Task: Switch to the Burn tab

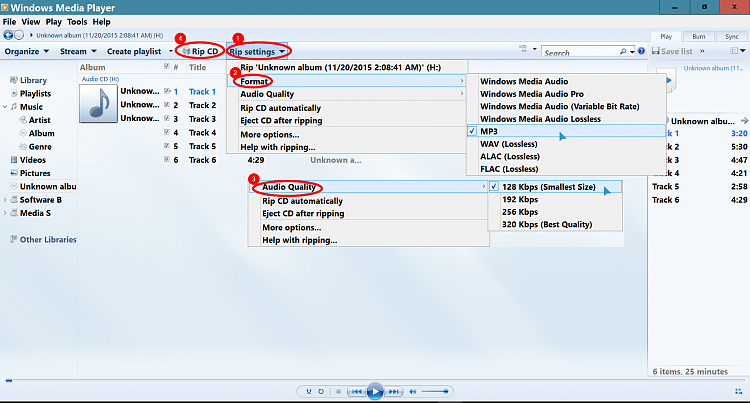Action: point(699,36)
